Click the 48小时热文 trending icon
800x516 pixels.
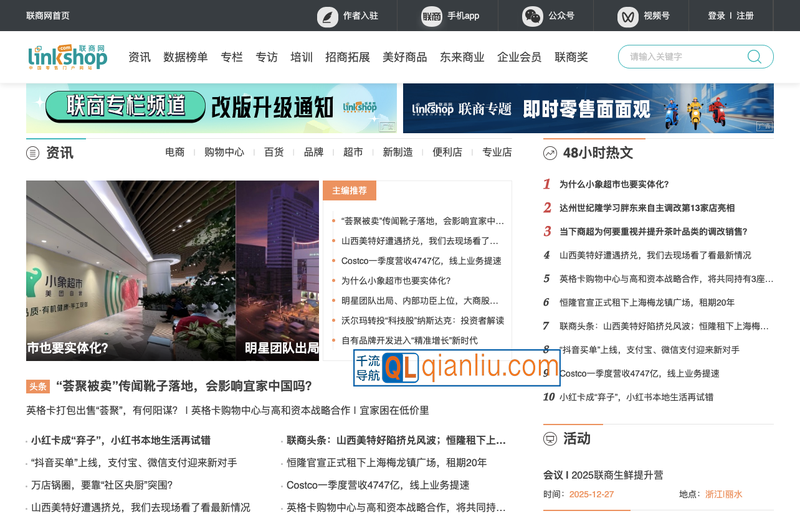549,153
